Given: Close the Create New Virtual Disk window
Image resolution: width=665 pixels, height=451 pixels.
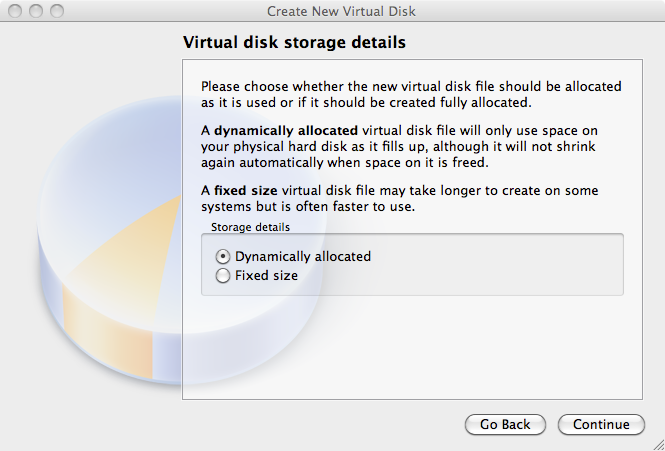Looking at the screenshot, I should click(15, 11).
